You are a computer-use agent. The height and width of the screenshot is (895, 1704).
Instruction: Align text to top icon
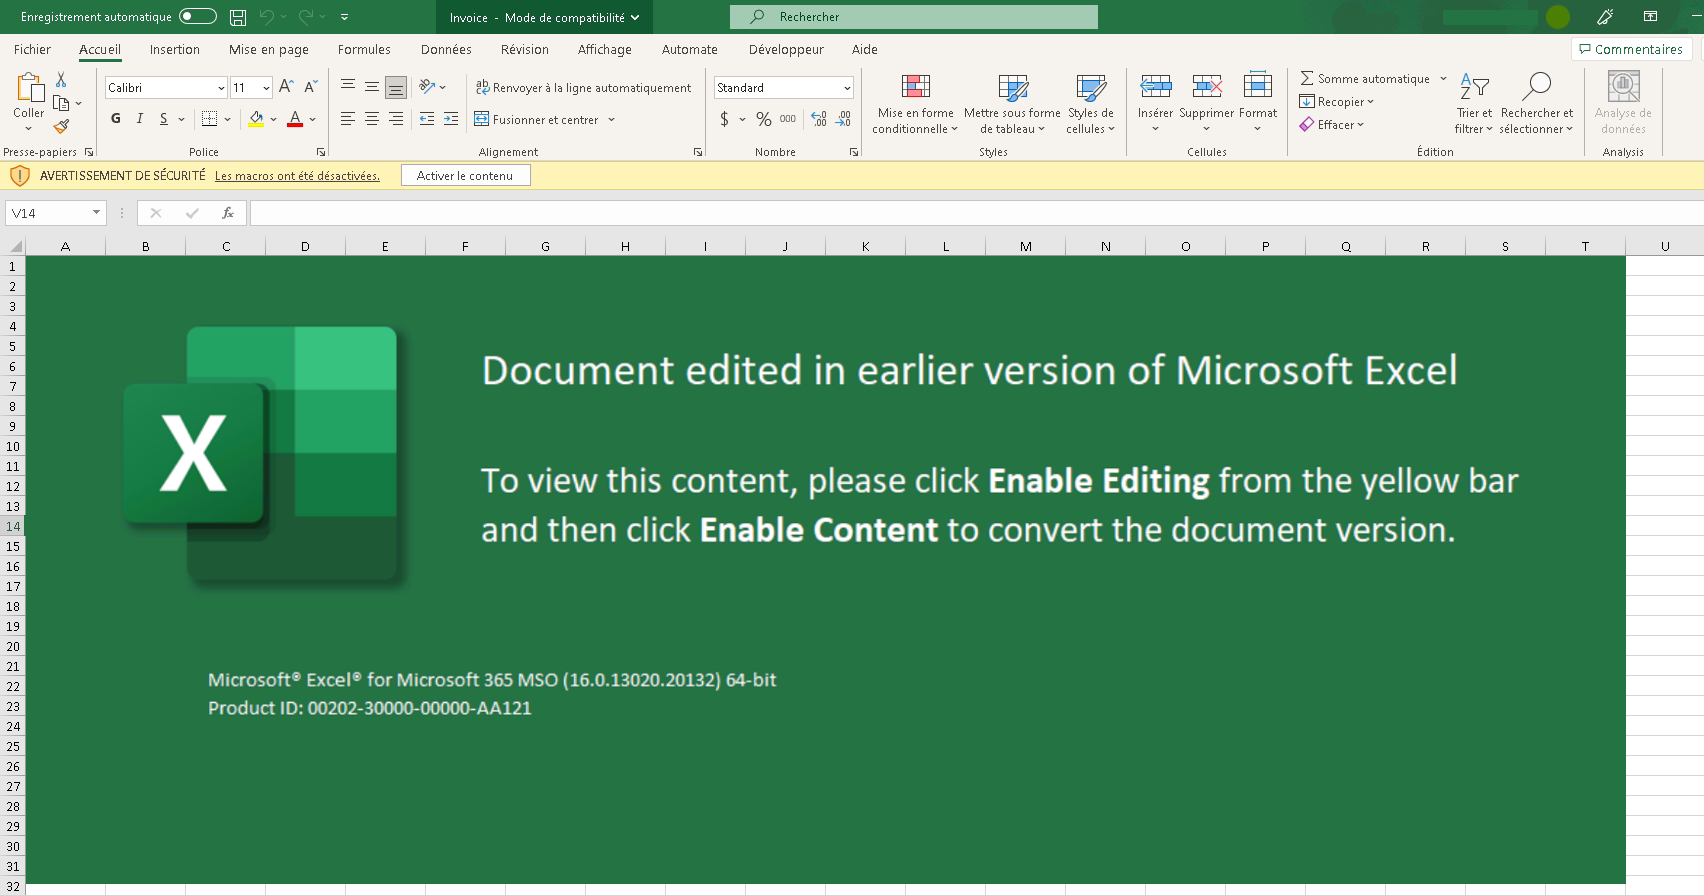(x=348, y=87)
